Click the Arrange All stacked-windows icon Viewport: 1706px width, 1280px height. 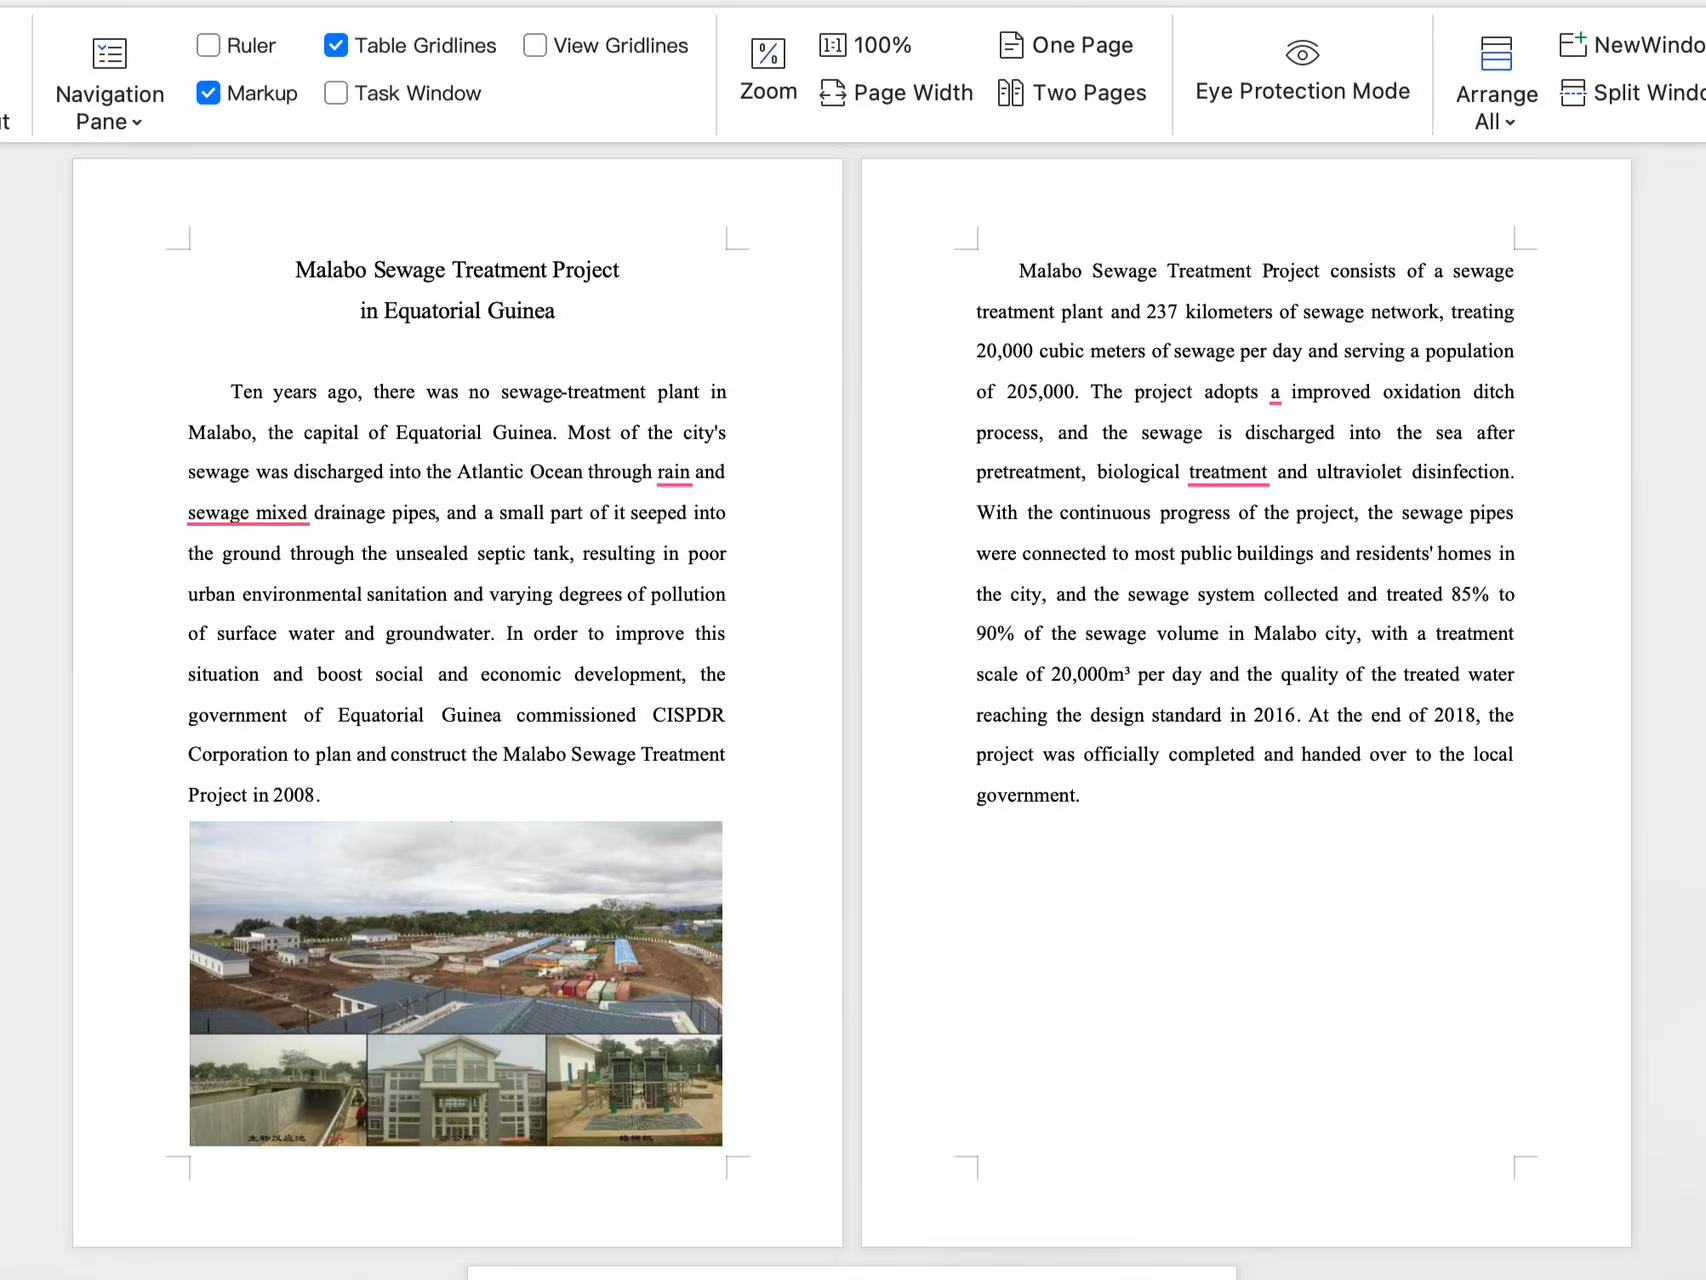(1496, 53)
